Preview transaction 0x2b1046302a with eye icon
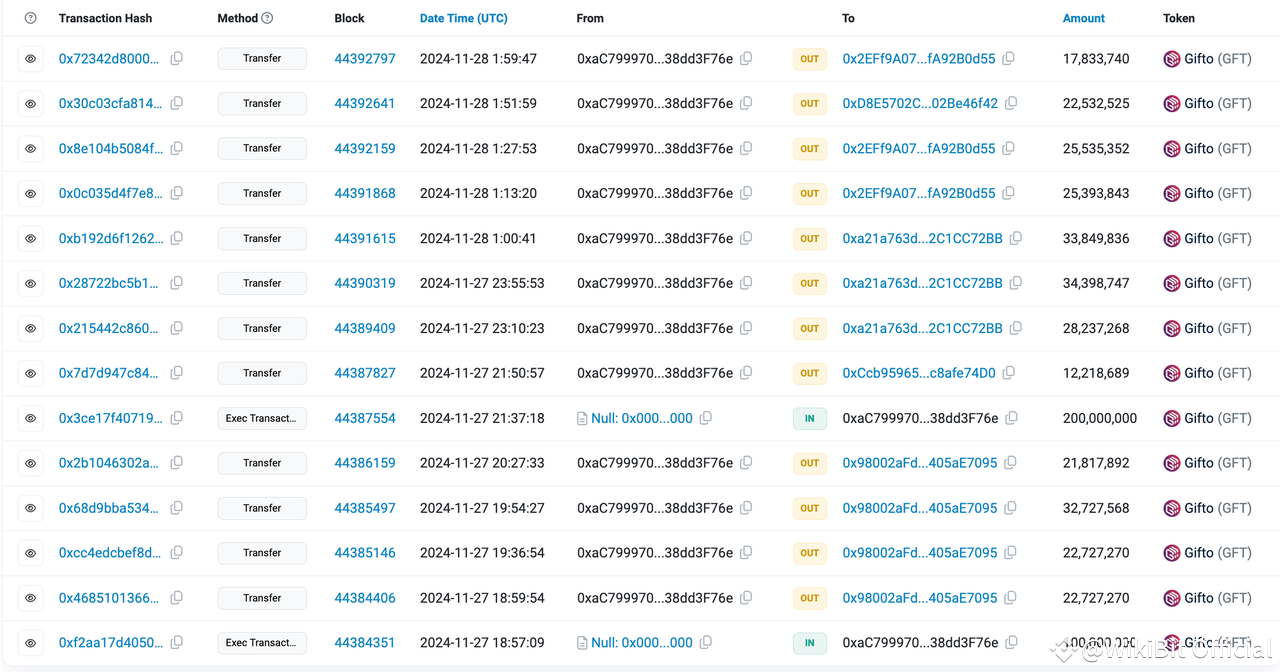The image size is (1280, 672). [x=31, y=463]
